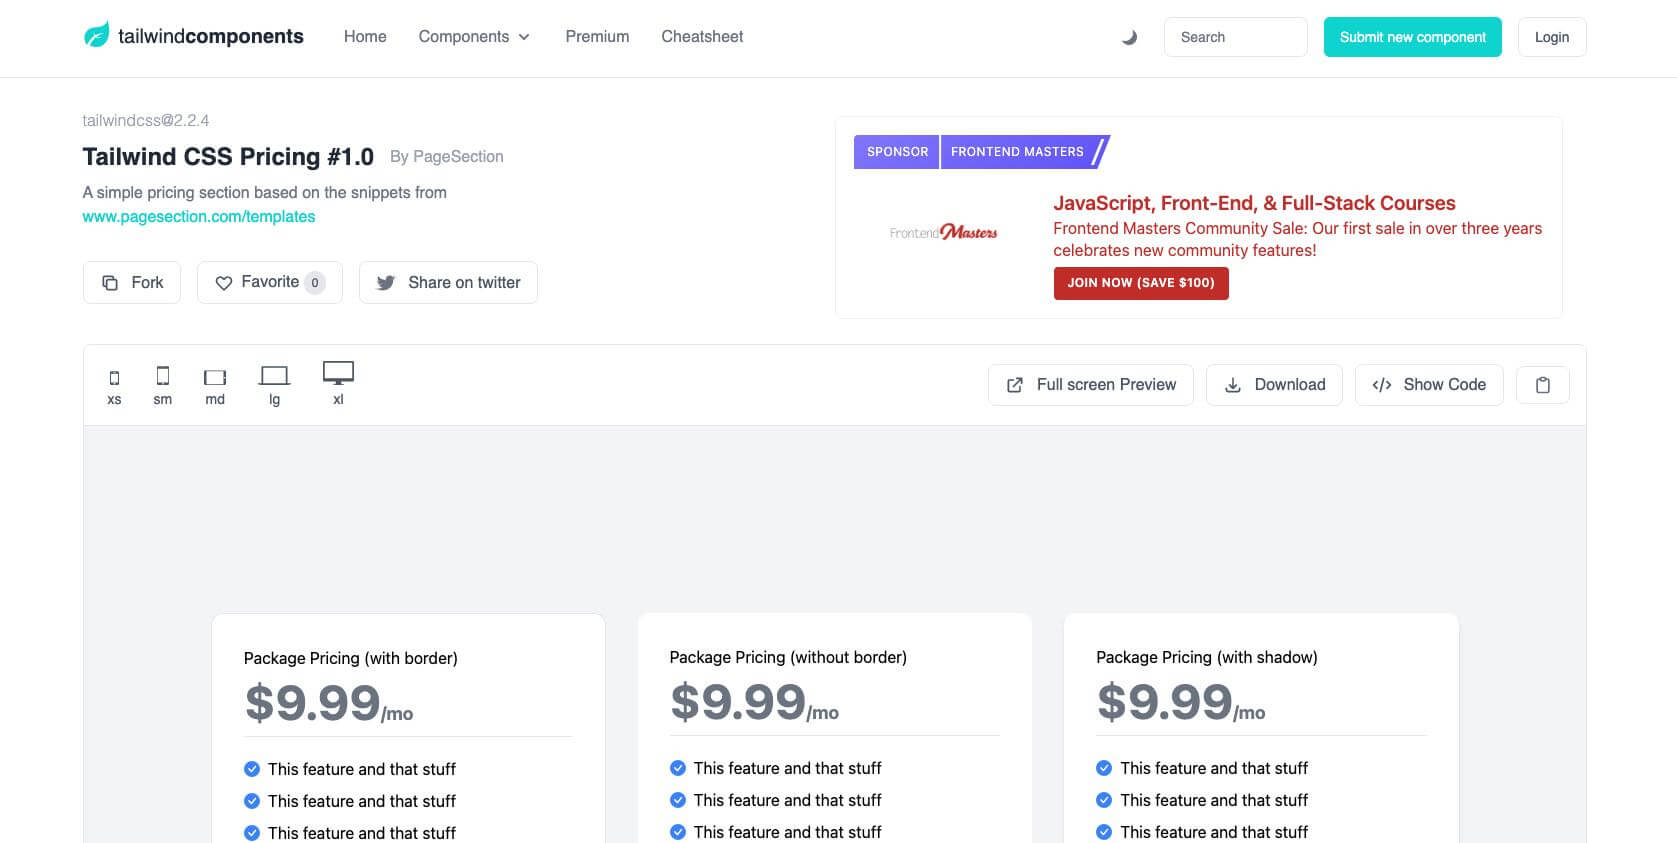
Task: Download the component
Action: pyautogui.click(x=1274, y=385)
